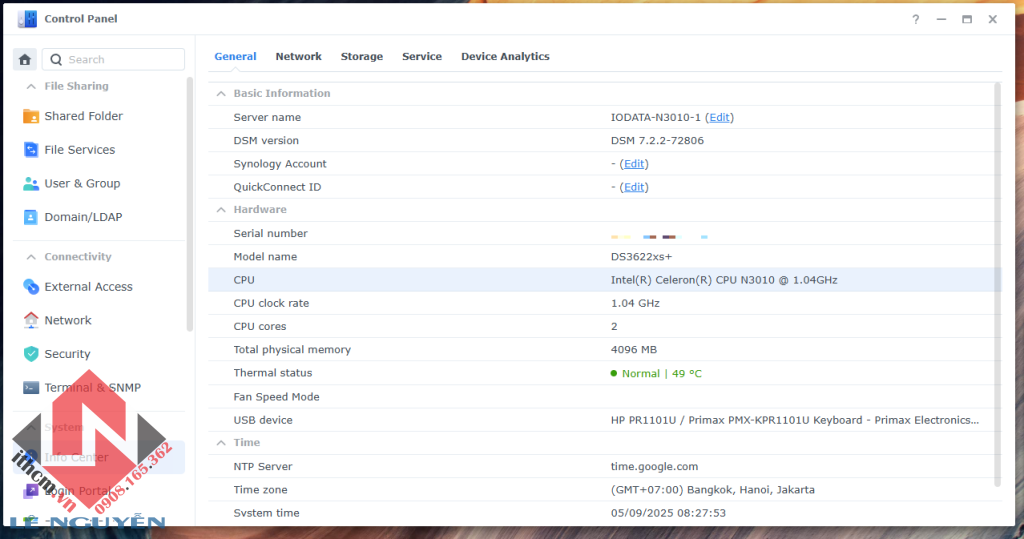Click the Control Panel app icon in title bar
Viewport: 1024px width, 539px height.
(x=27, y=19)
